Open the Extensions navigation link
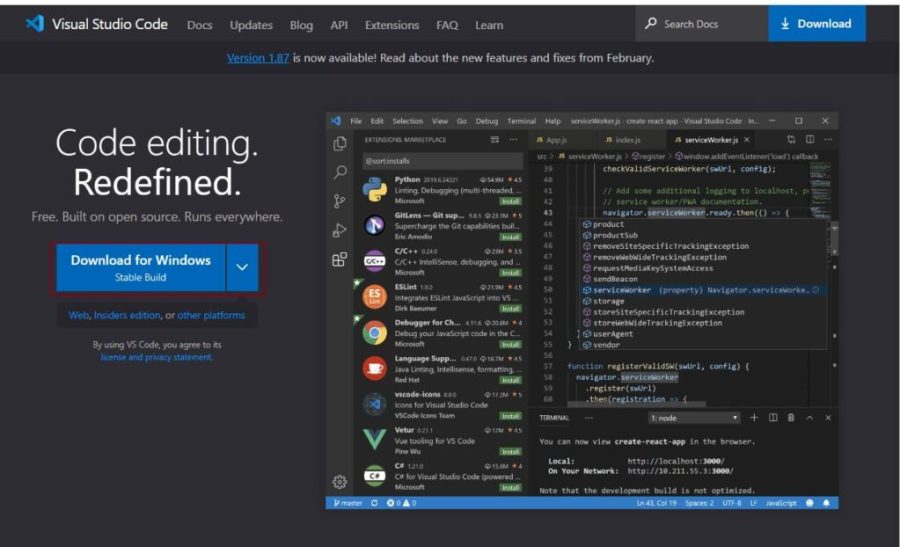 (392, 25)
